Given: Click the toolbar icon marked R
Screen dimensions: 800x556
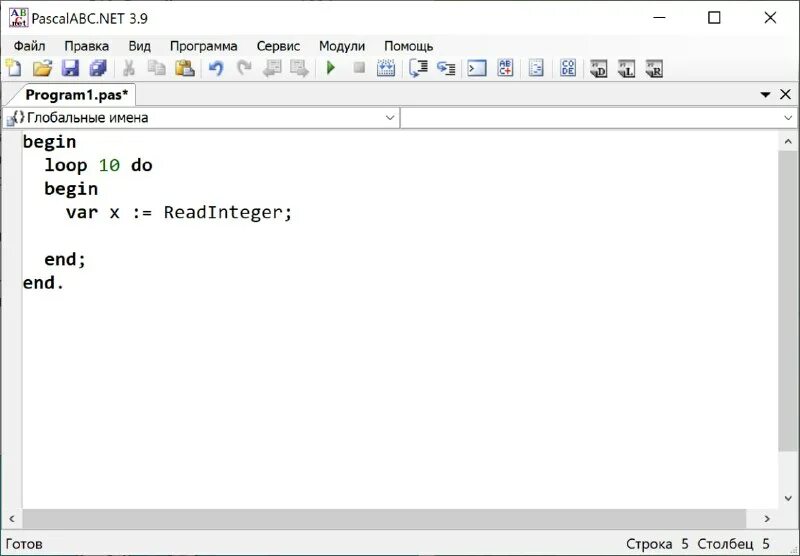Looking at the screenshot, I should [x=654, y=68].
